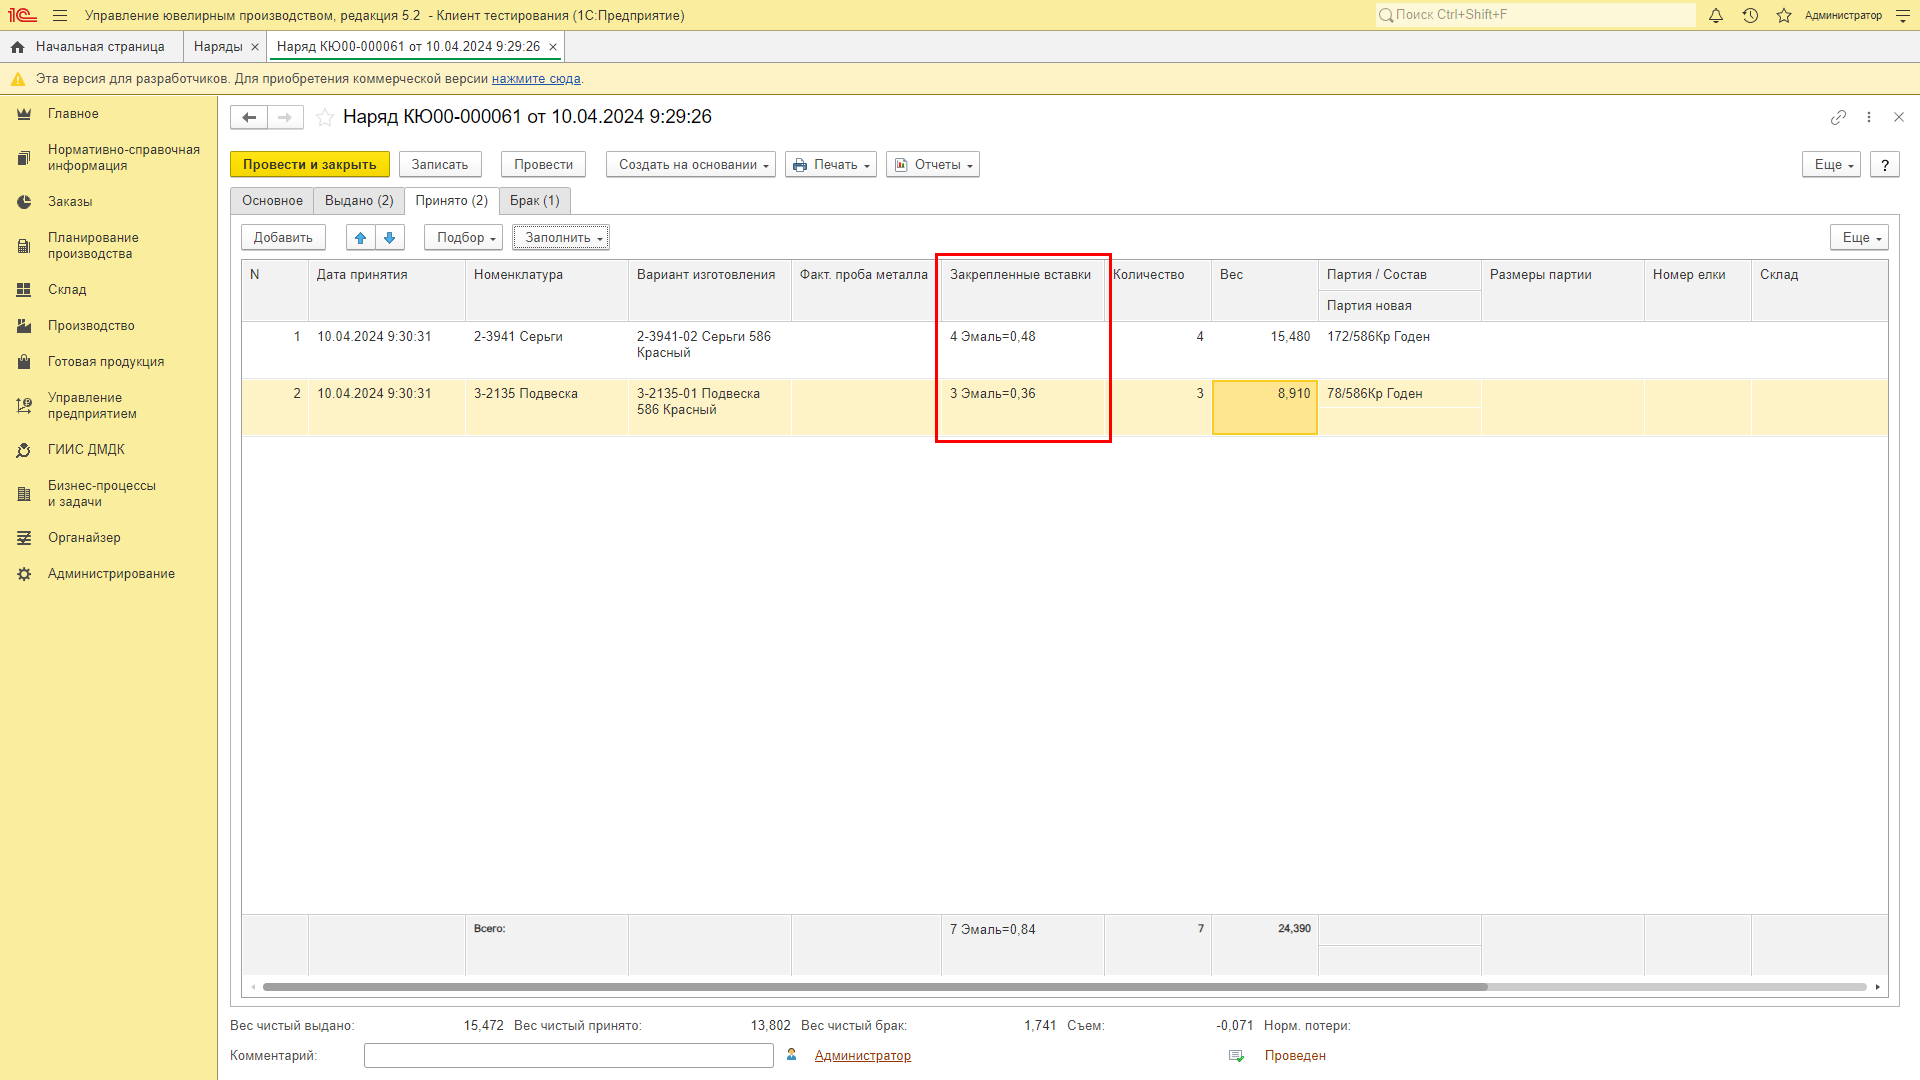
Task: Navigate back with left arrow button
Action: pos(249,117)
